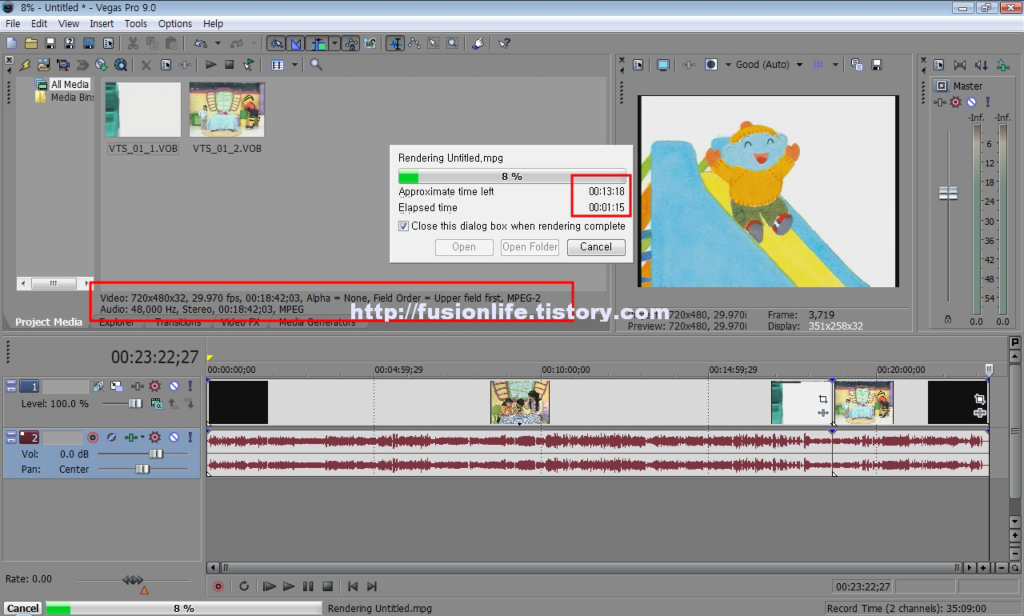Open Split Screen View dropdown arrow
This screenshot has width=1024, height=616.
pos(728,65)
